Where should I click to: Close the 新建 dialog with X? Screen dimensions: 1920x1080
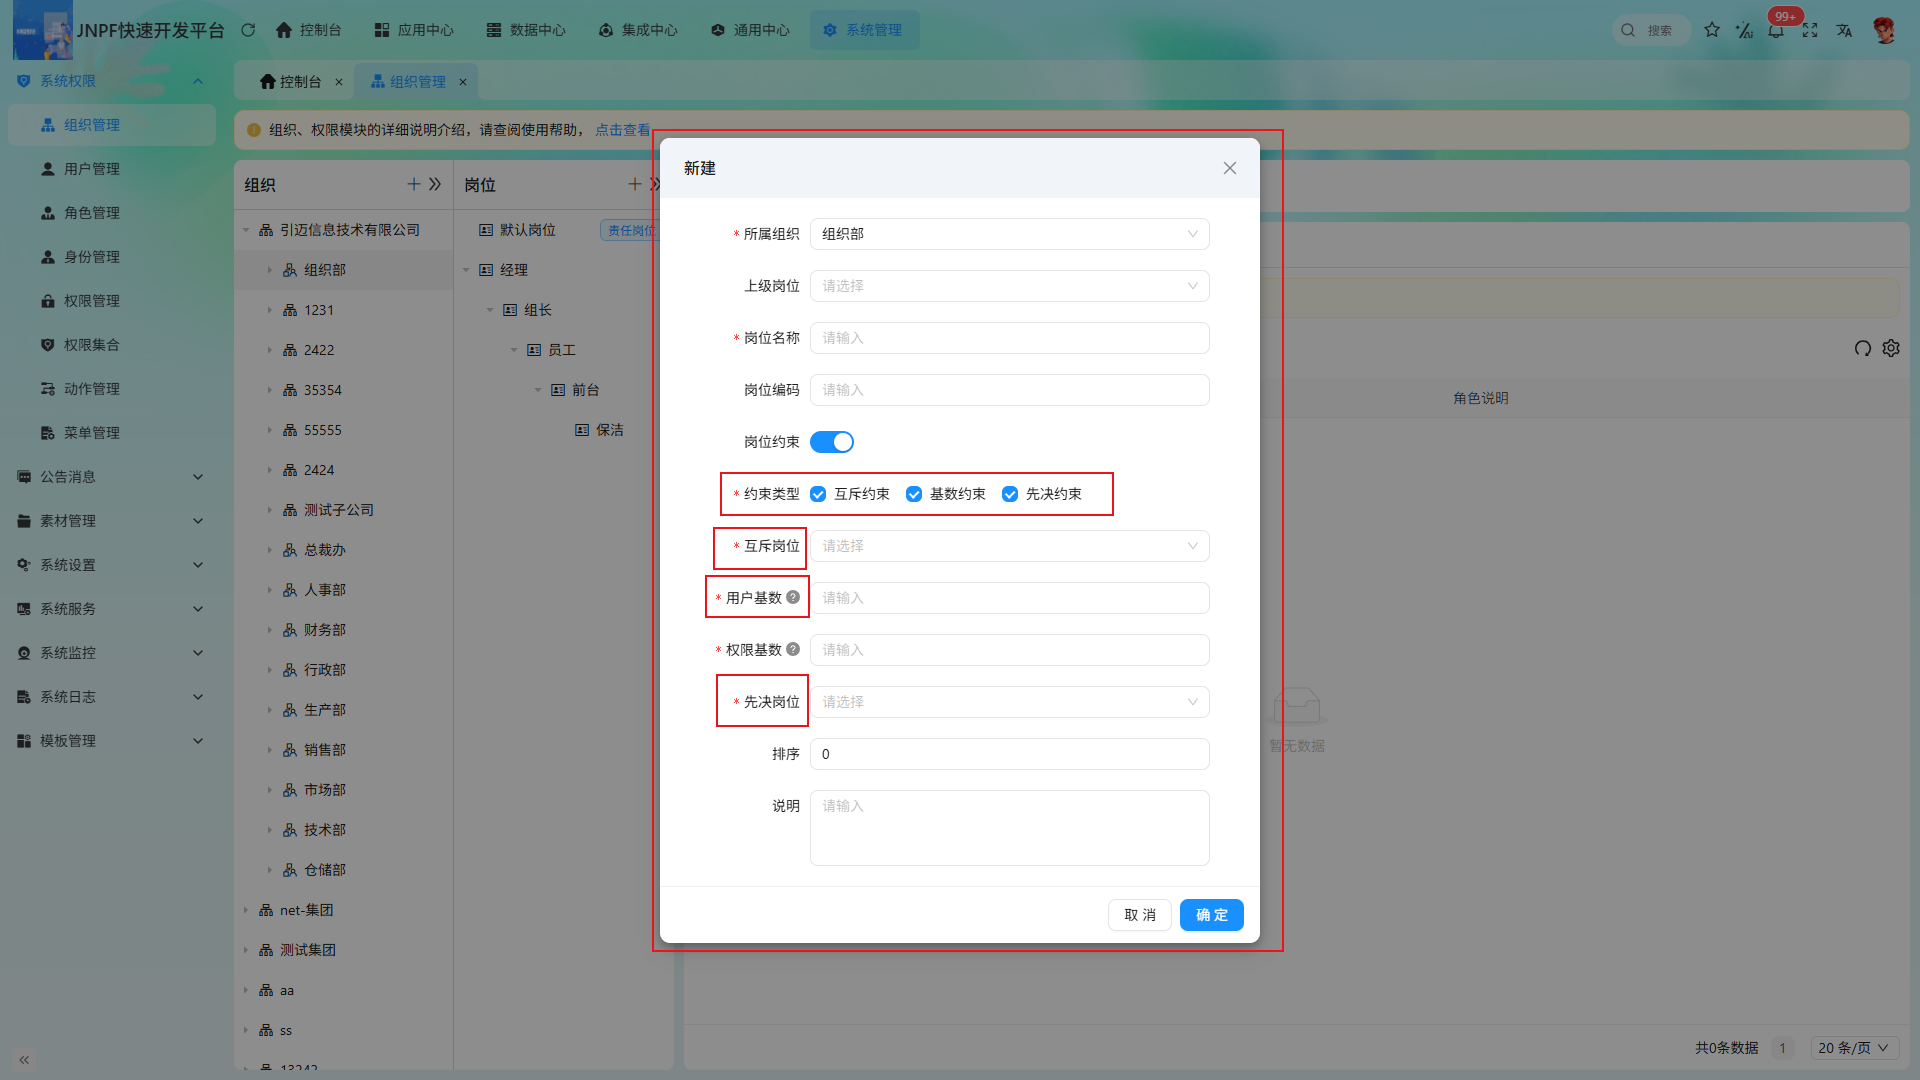(x=1230, y=168)
